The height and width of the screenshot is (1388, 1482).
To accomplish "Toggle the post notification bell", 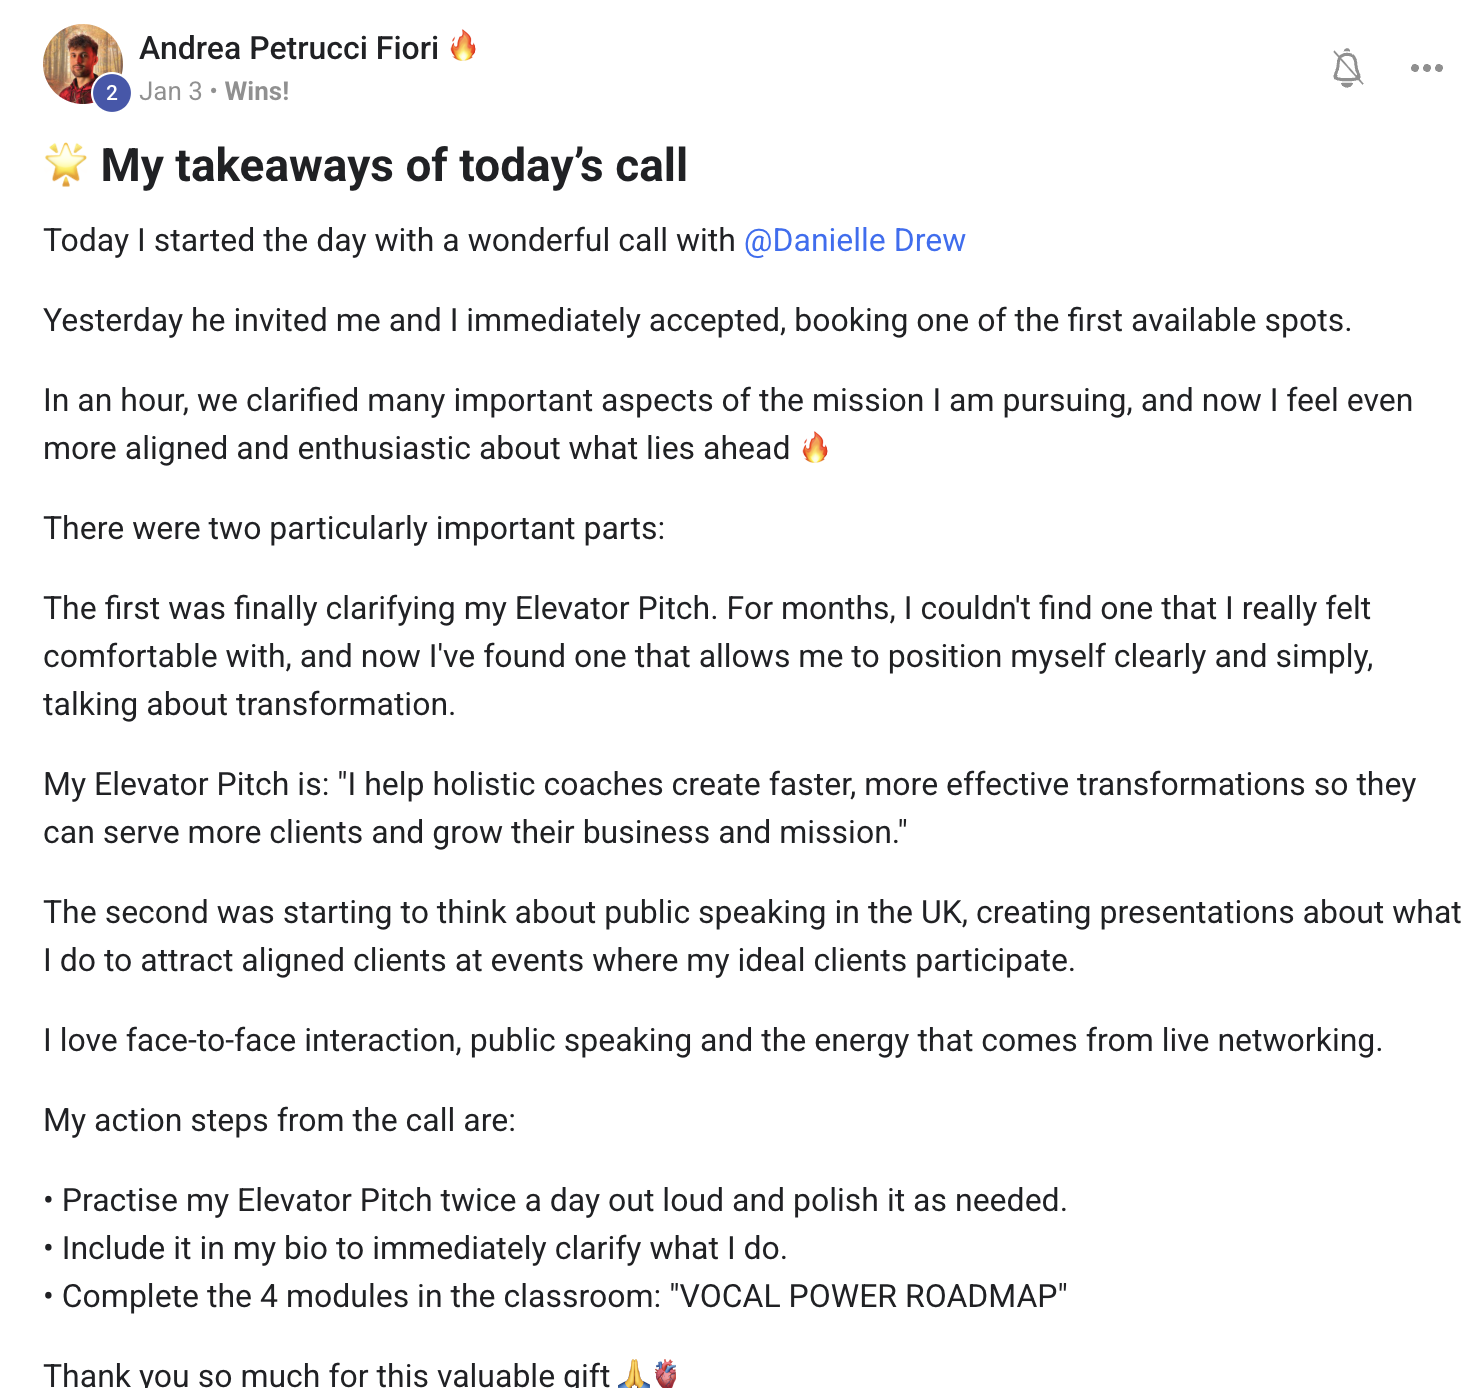I will (1347, 68).
